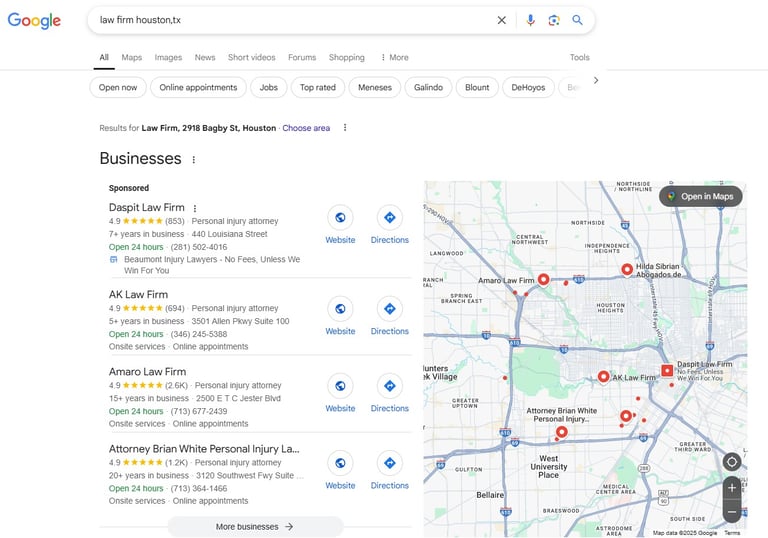
Task: Show more filter chips with arrow
Action: tap(596, 80)
